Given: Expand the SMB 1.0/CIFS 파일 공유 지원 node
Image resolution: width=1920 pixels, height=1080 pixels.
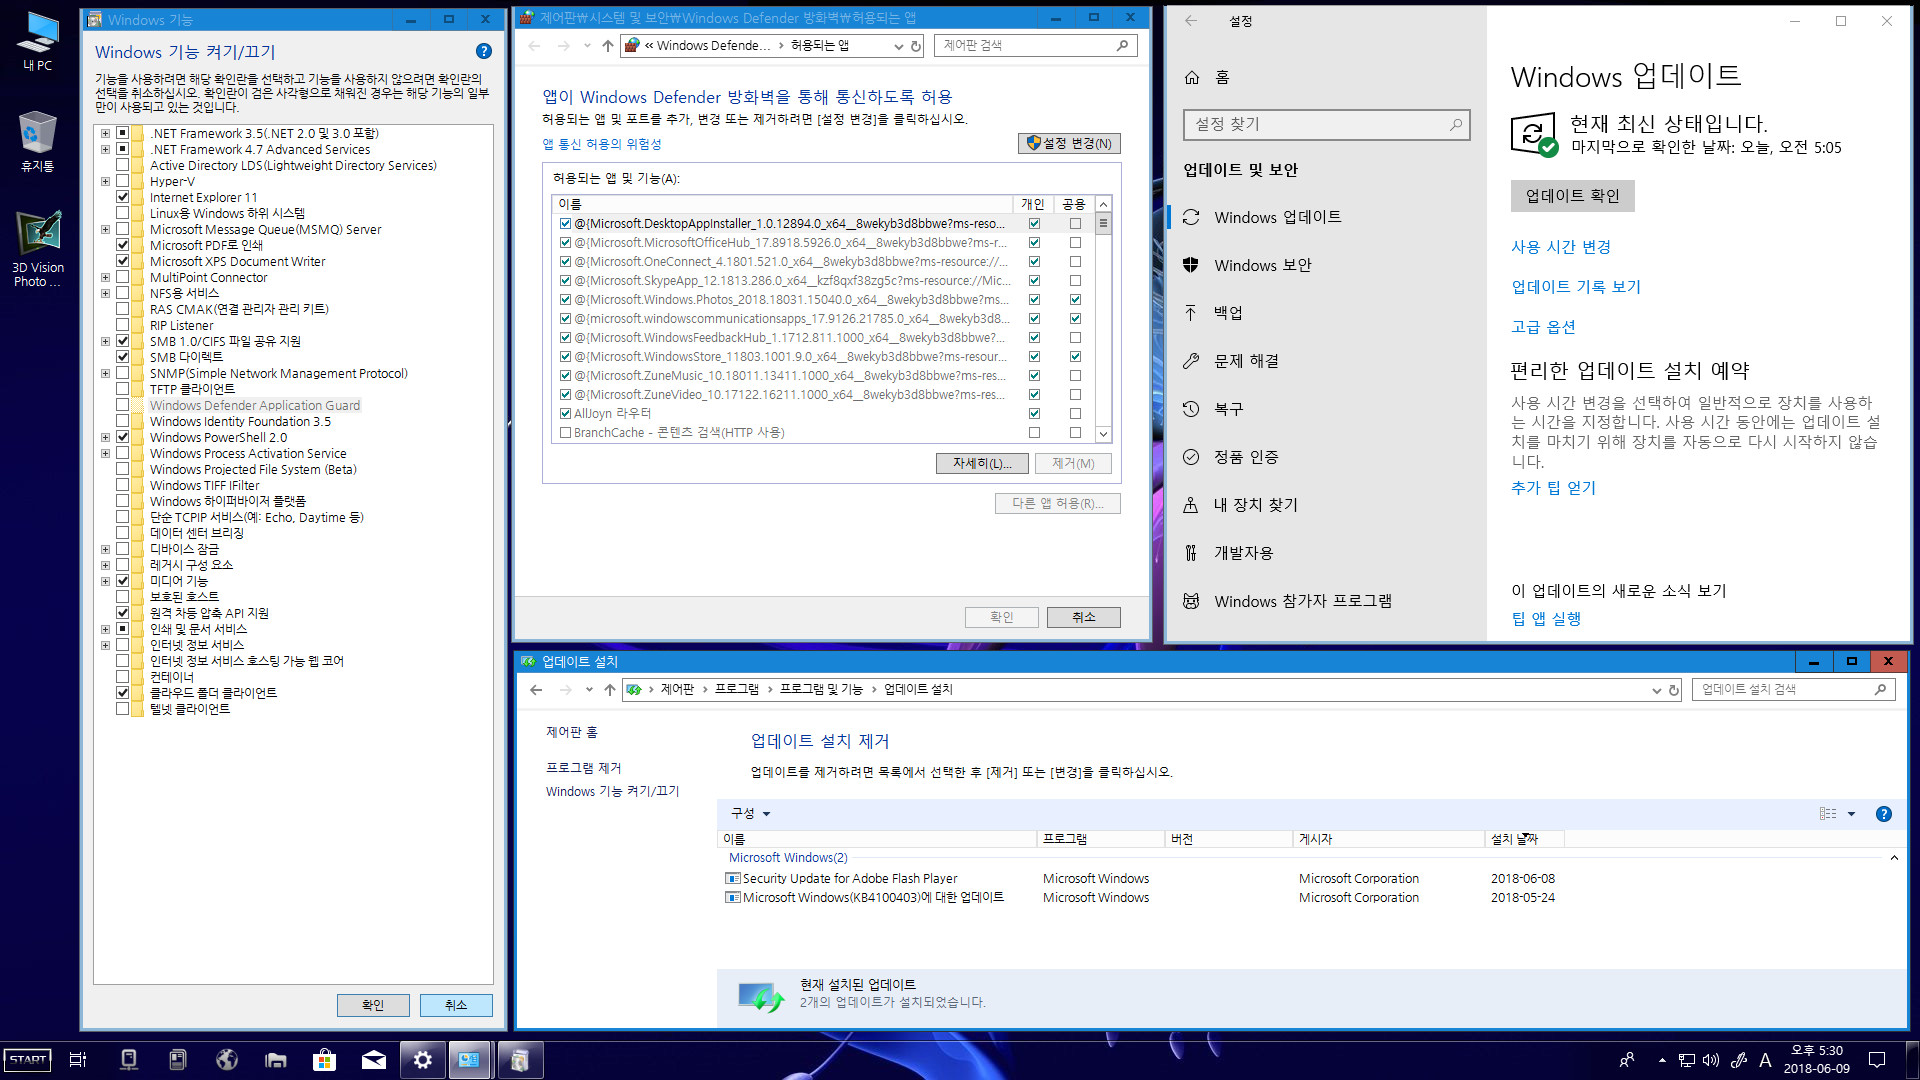Looking at the screenshot, I should click(x=105, y=342).
